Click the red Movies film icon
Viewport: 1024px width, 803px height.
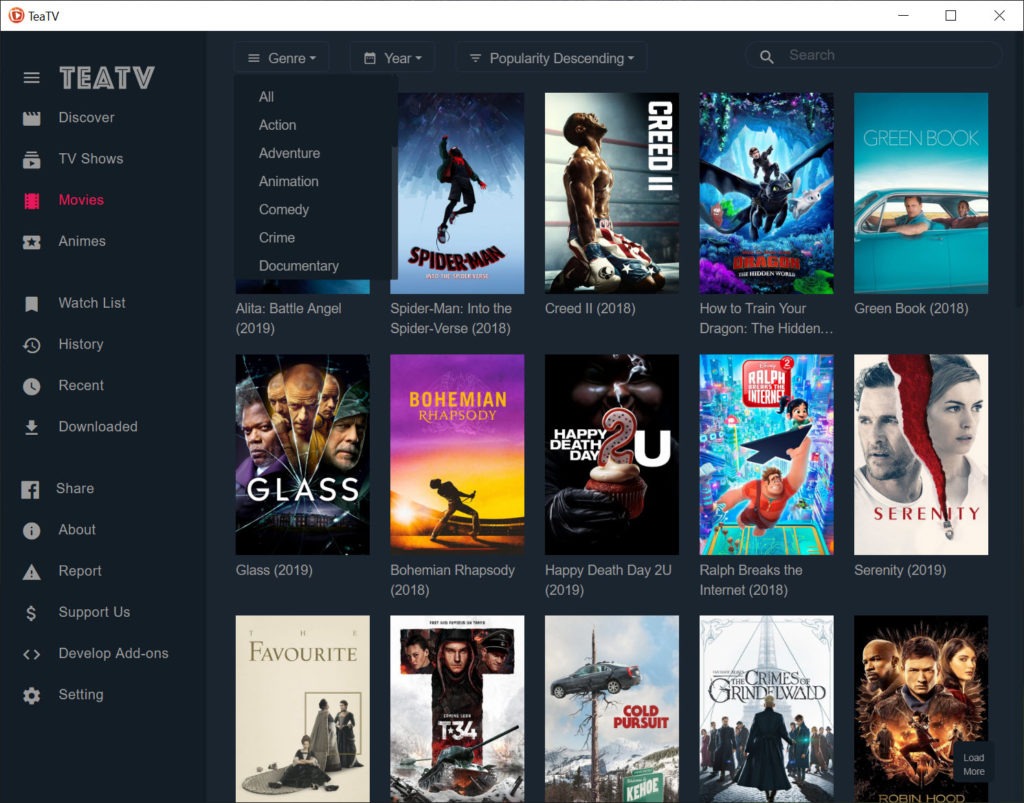coord(31,200)
